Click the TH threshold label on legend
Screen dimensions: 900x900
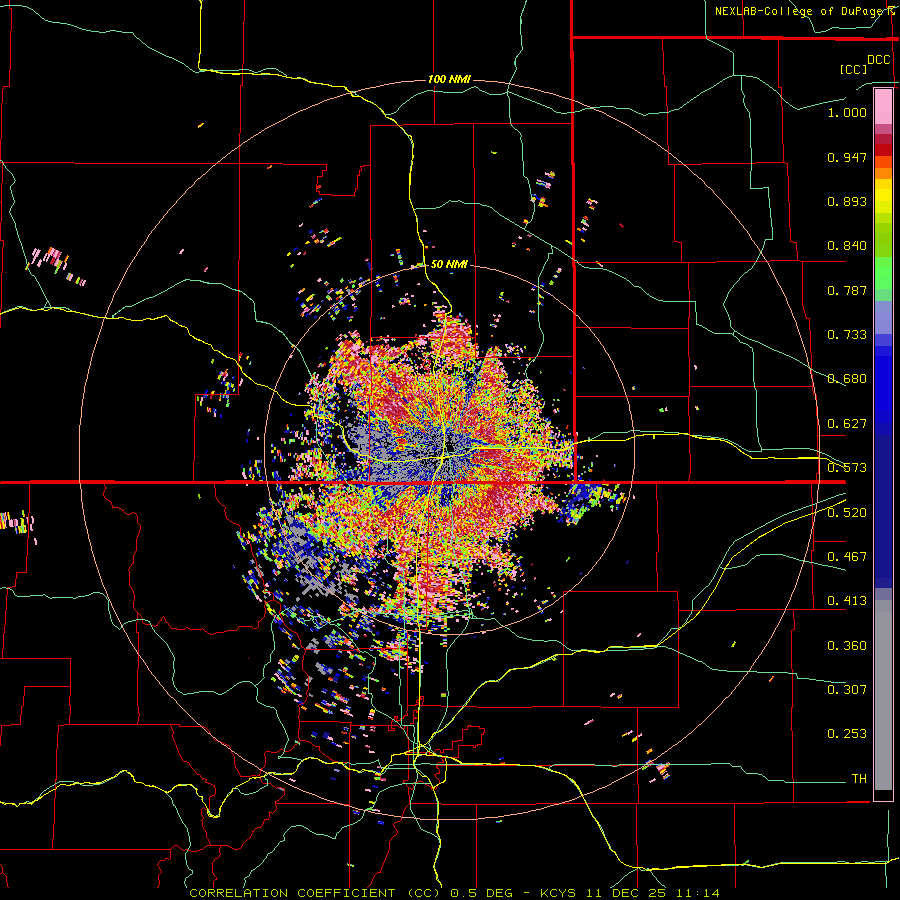click(x=859, y=779)
